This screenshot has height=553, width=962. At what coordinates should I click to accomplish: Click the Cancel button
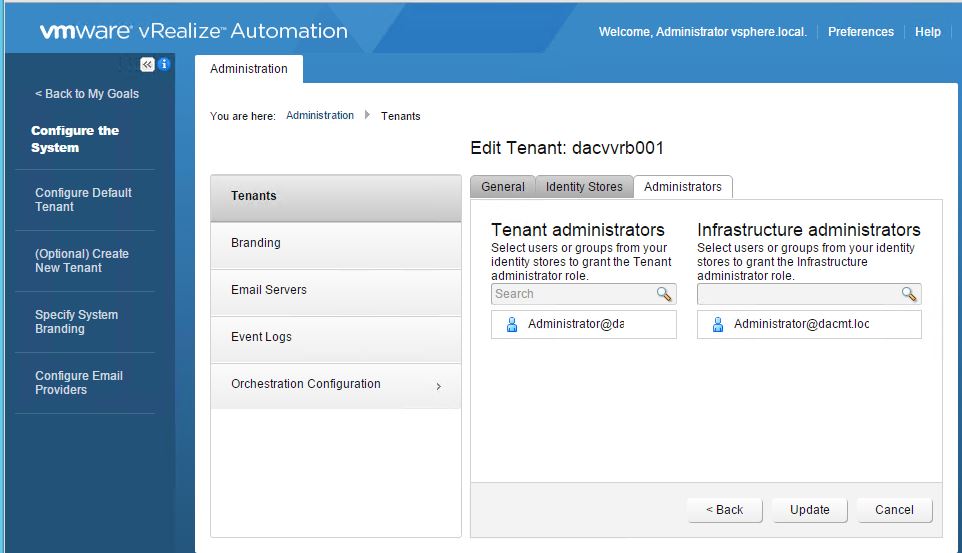click(x=895, y=510)
